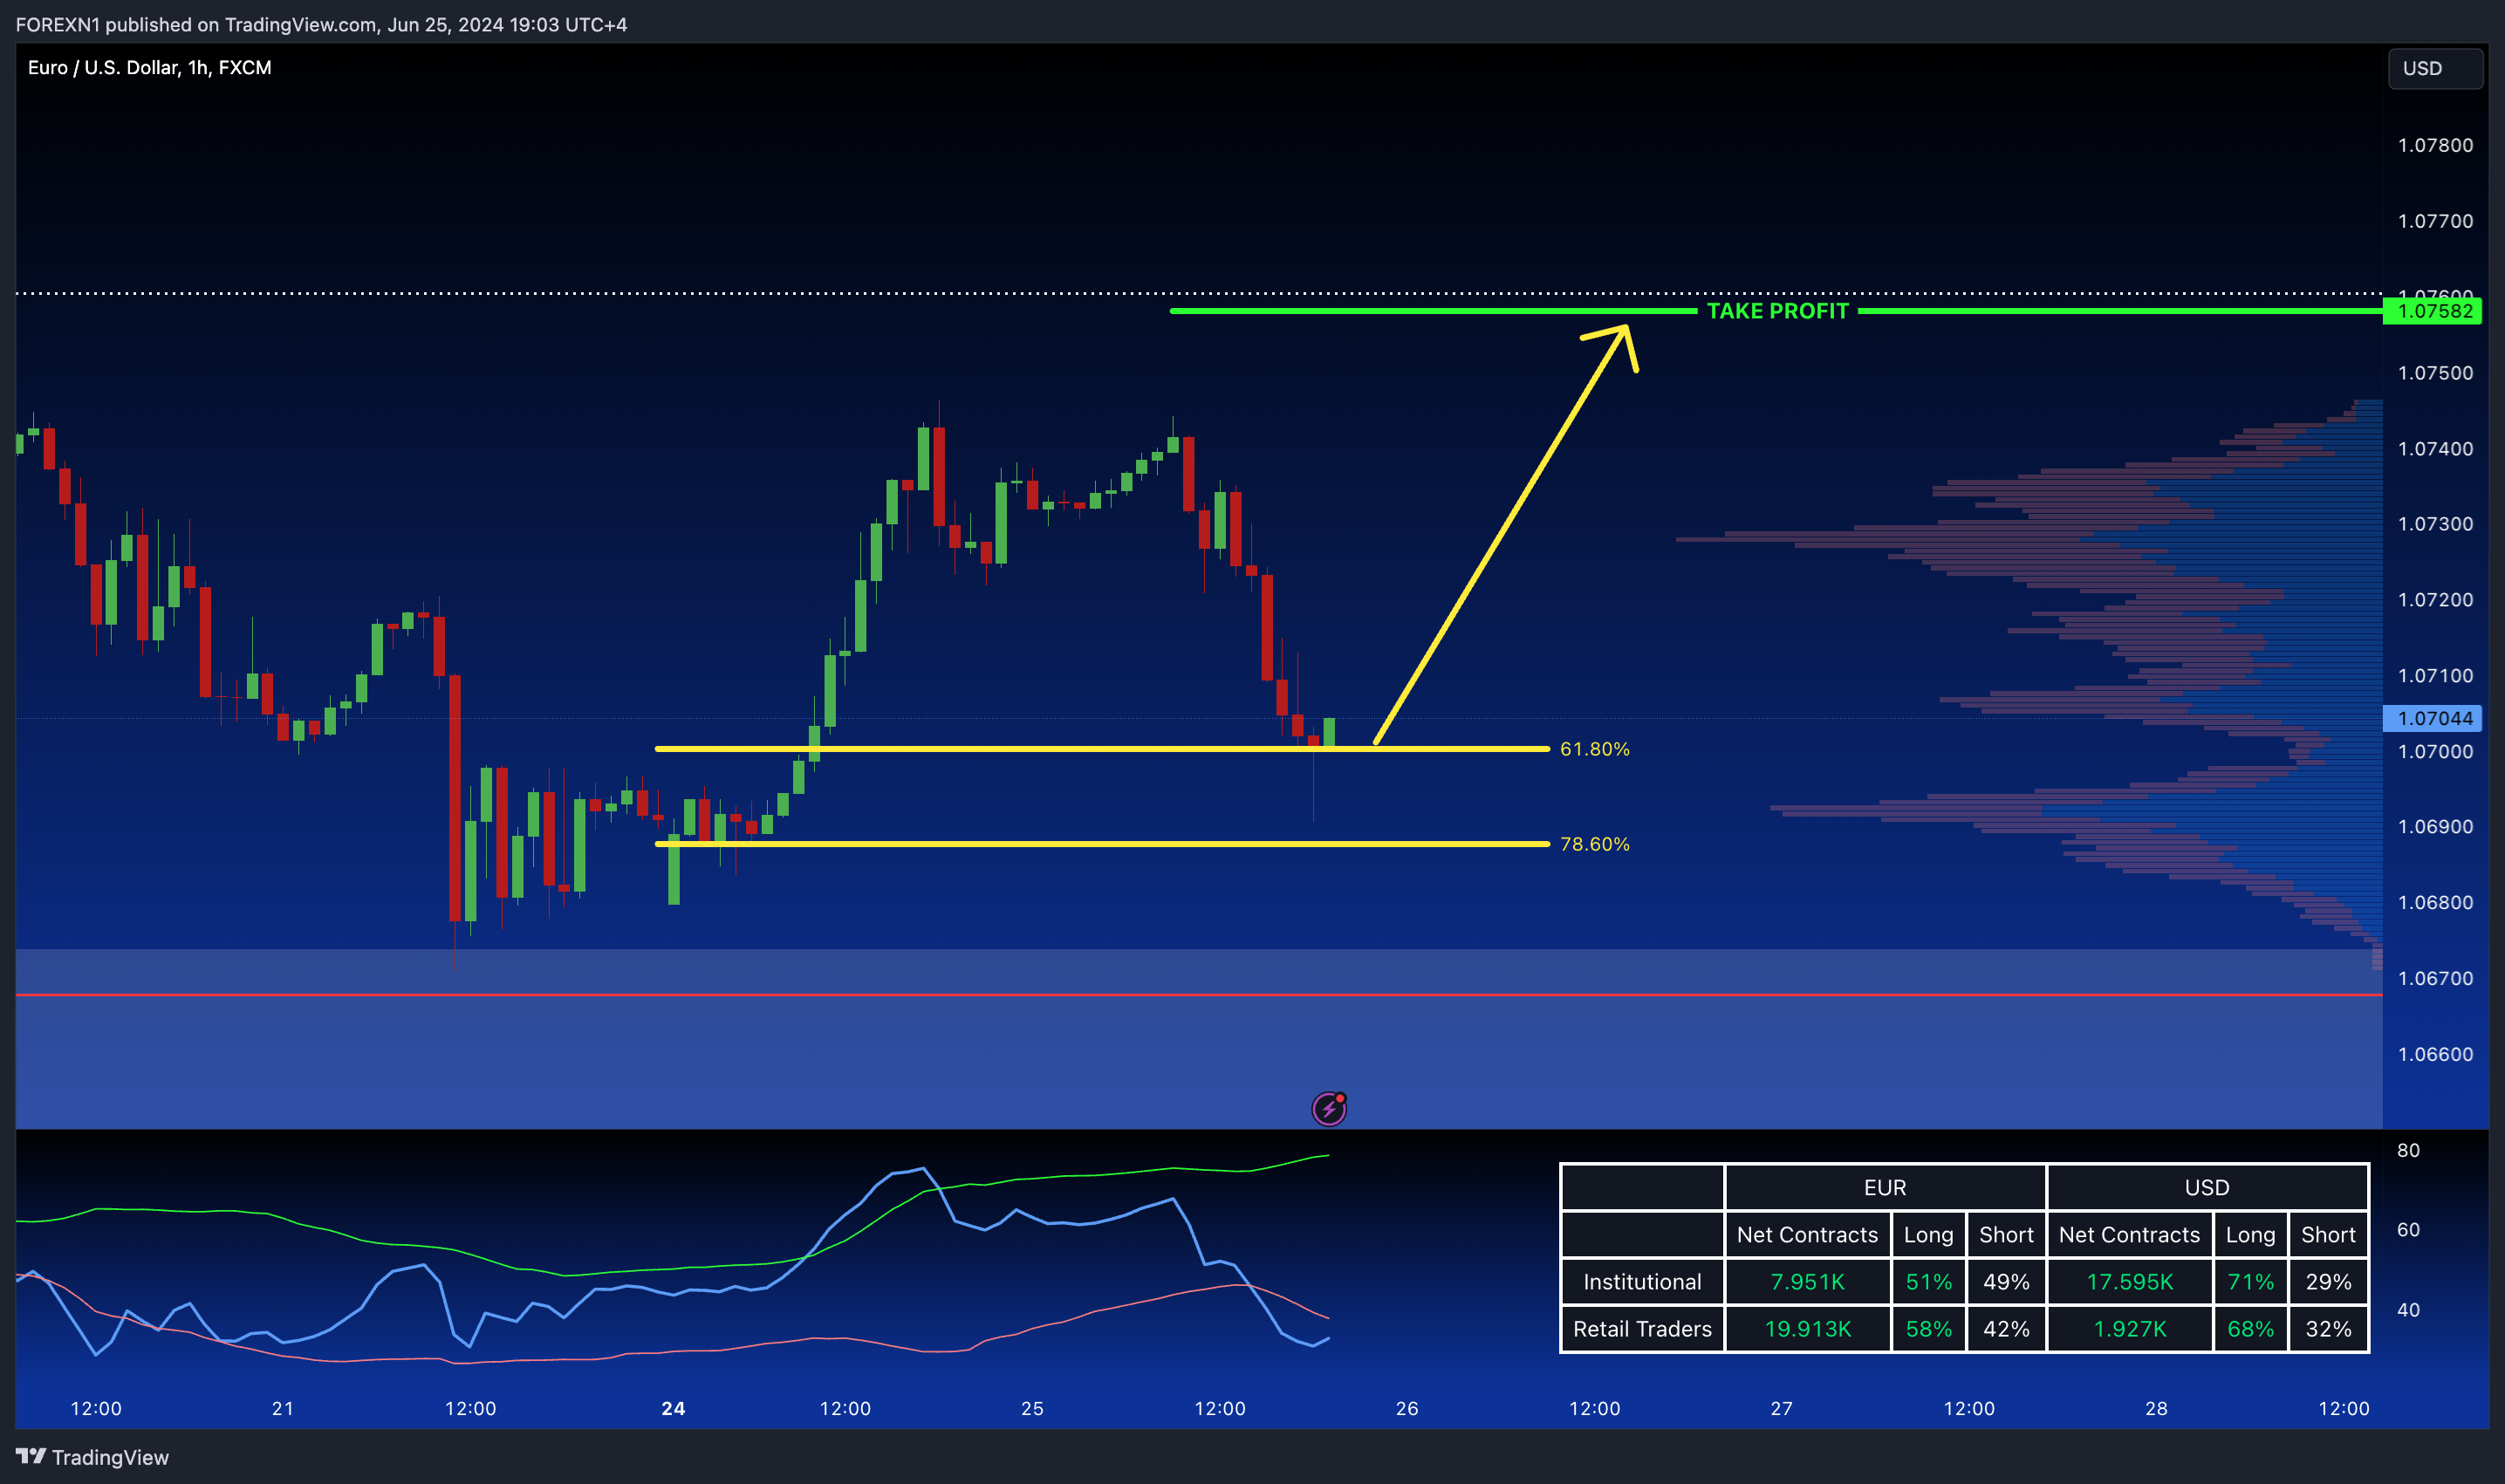
Task: Click the TradingView logo at bottom left
Action: pos(93,1457)
